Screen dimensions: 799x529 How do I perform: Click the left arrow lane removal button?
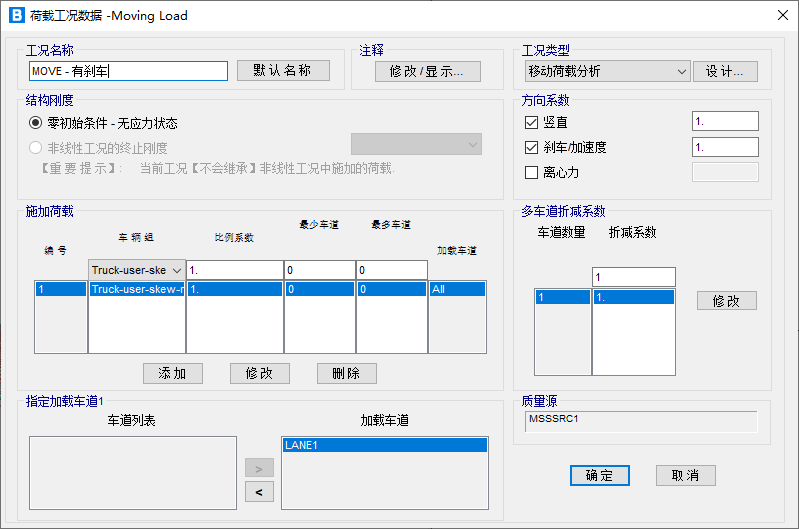pos(259,491)
